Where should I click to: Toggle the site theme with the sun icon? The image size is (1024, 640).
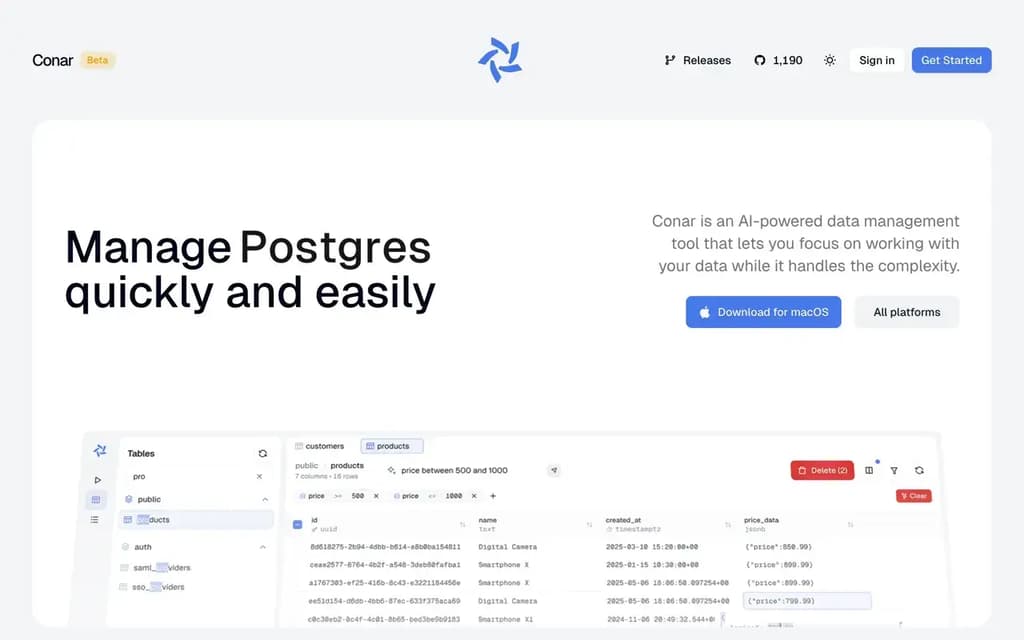829,60
